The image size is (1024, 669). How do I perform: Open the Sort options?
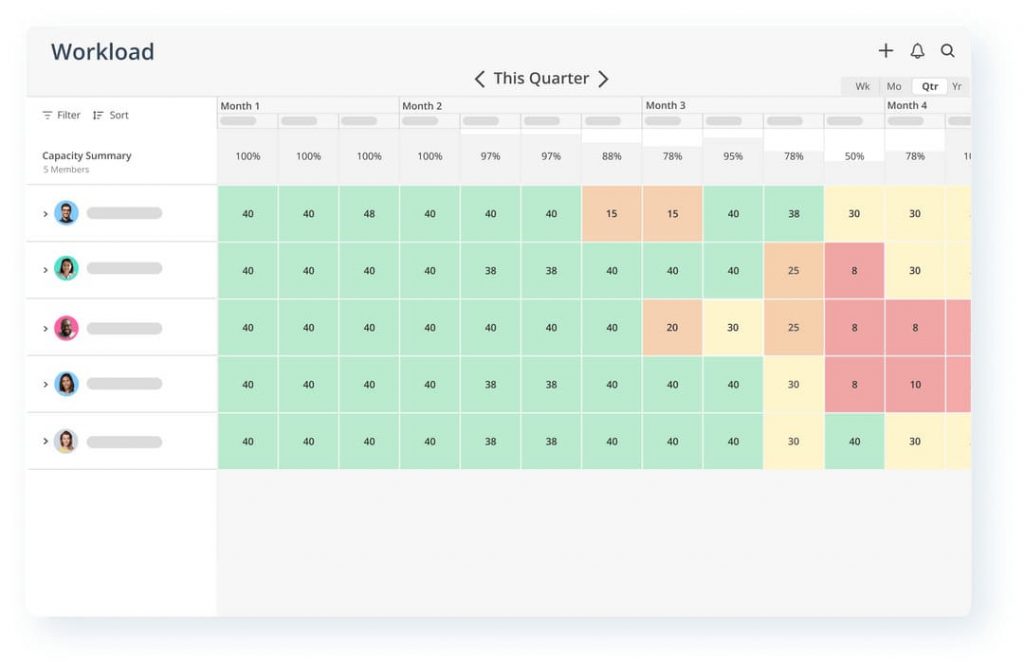110,115
